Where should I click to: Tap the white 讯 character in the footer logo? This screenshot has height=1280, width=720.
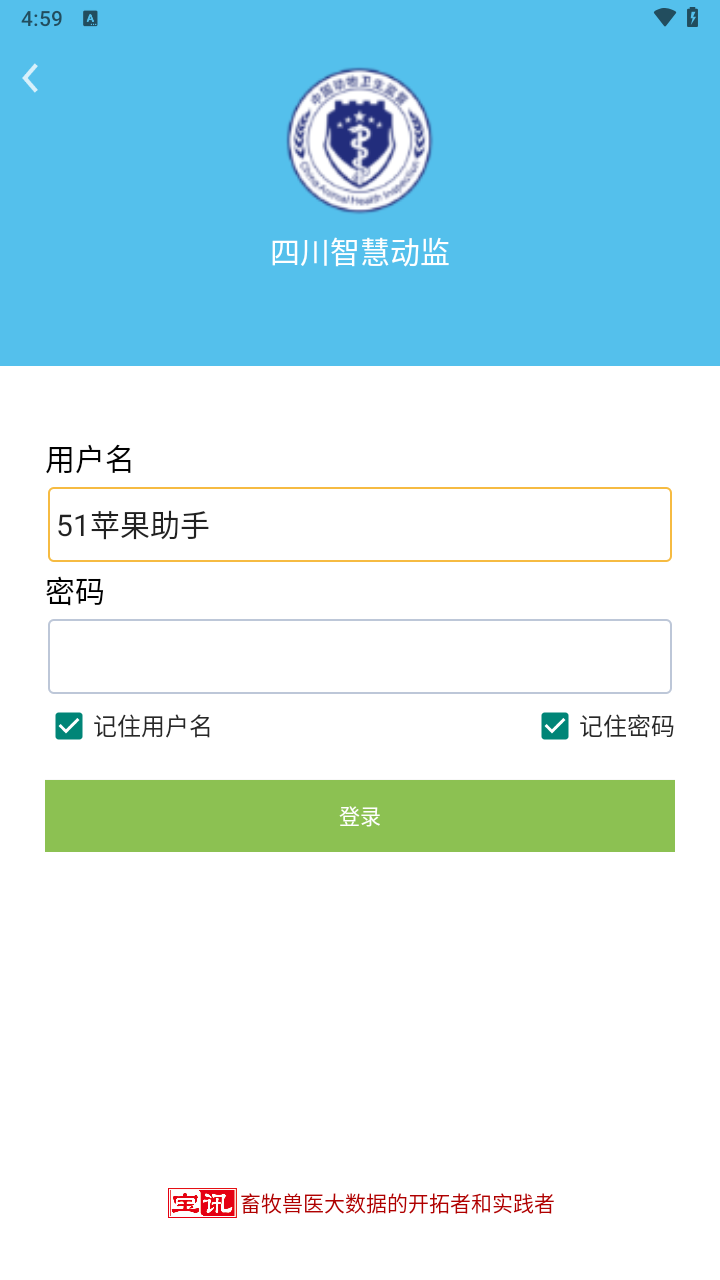pyautogui.click(x=218, y=1203)
